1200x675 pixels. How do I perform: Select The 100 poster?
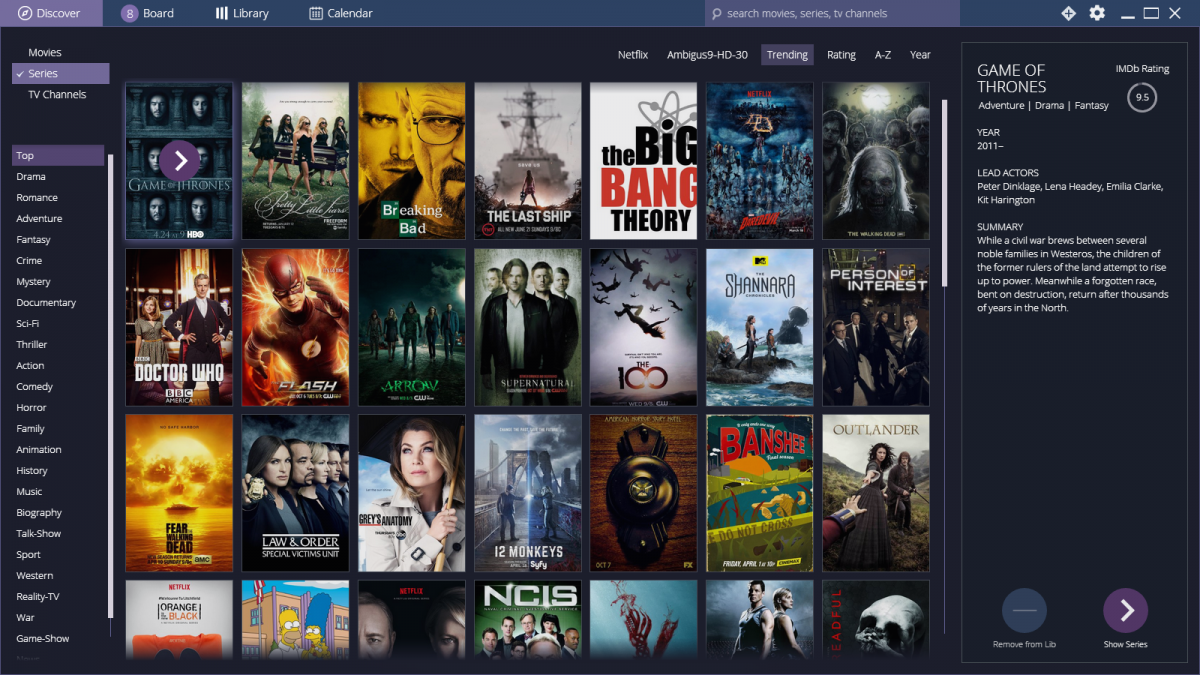(643, 327)
